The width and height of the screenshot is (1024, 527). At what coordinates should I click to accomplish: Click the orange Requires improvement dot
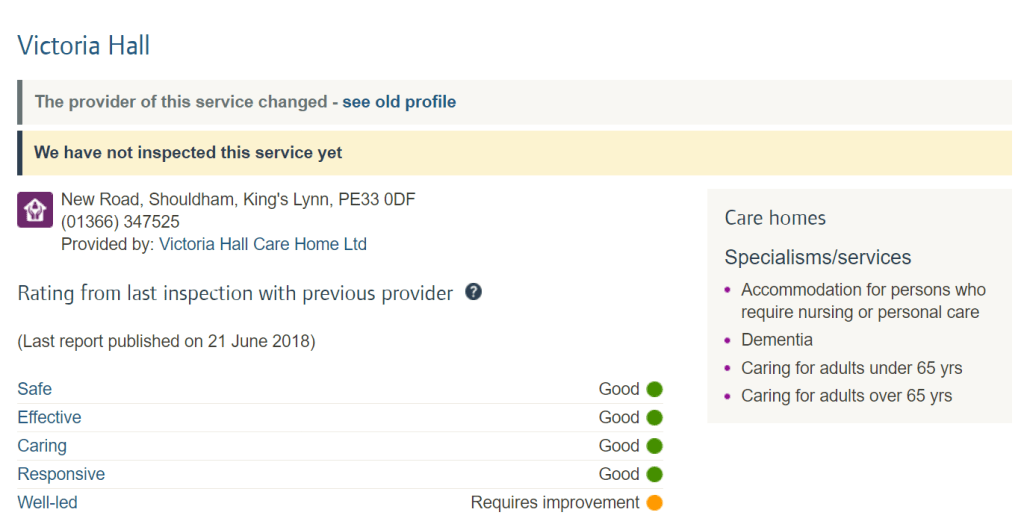coord(655,503)
